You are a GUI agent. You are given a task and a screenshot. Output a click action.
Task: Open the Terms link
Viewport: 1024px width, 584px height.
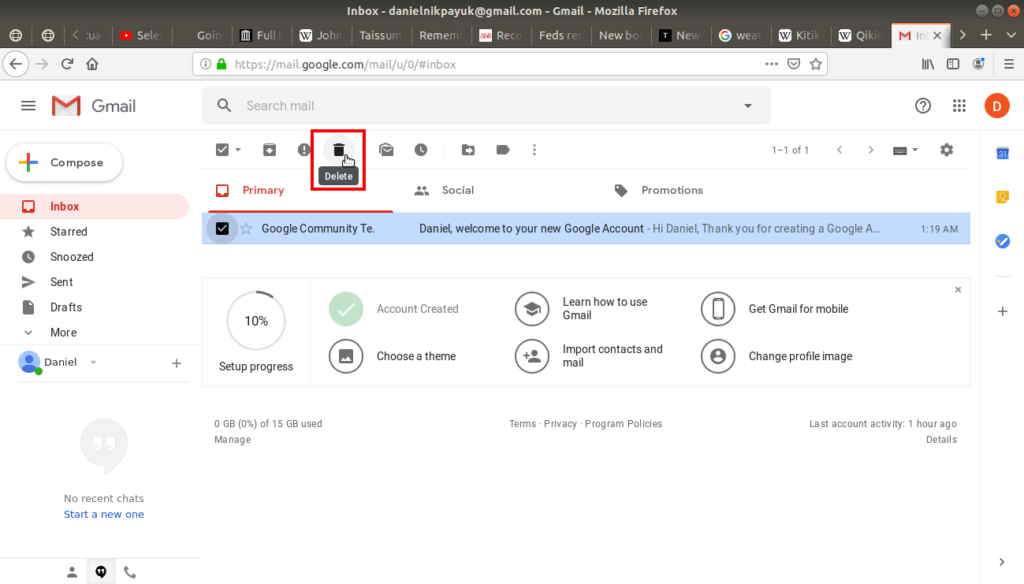point(522,424)
